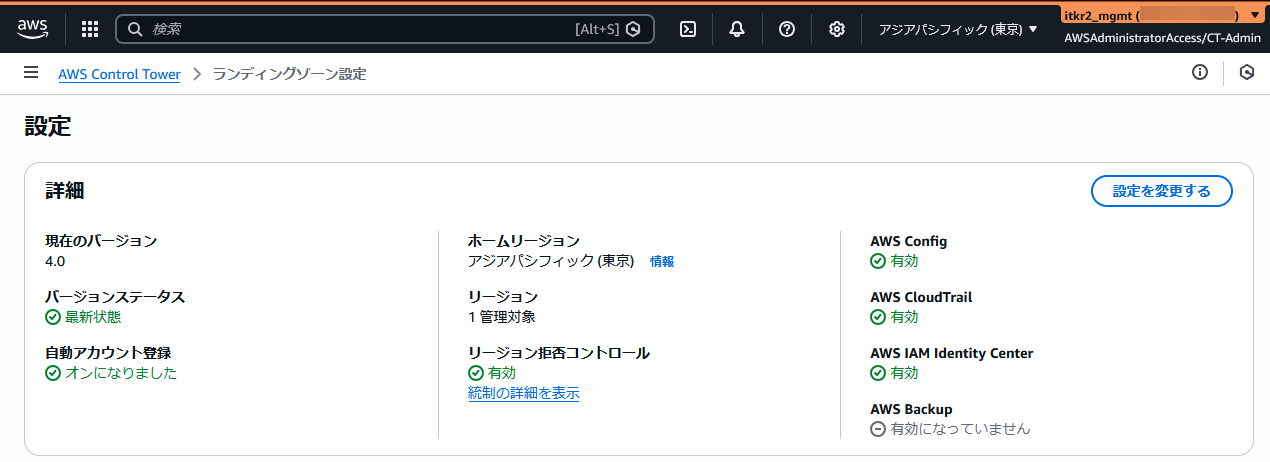Open the help question mark icon
Image resolution: width=1270 pixels, height=462 pixels.
(787, 29)
